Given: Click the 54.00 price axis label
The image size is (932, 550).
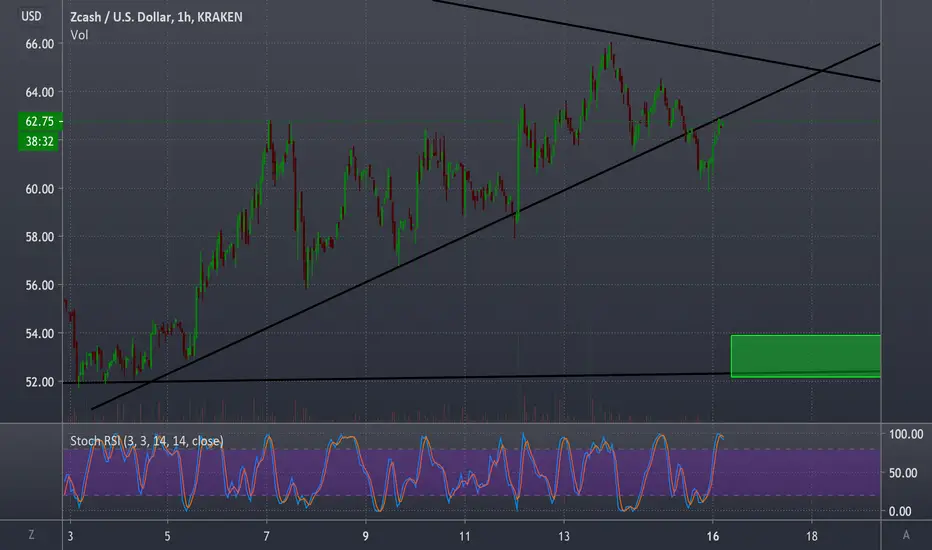Looking at the screenshot, I should (x=39, y=334).
